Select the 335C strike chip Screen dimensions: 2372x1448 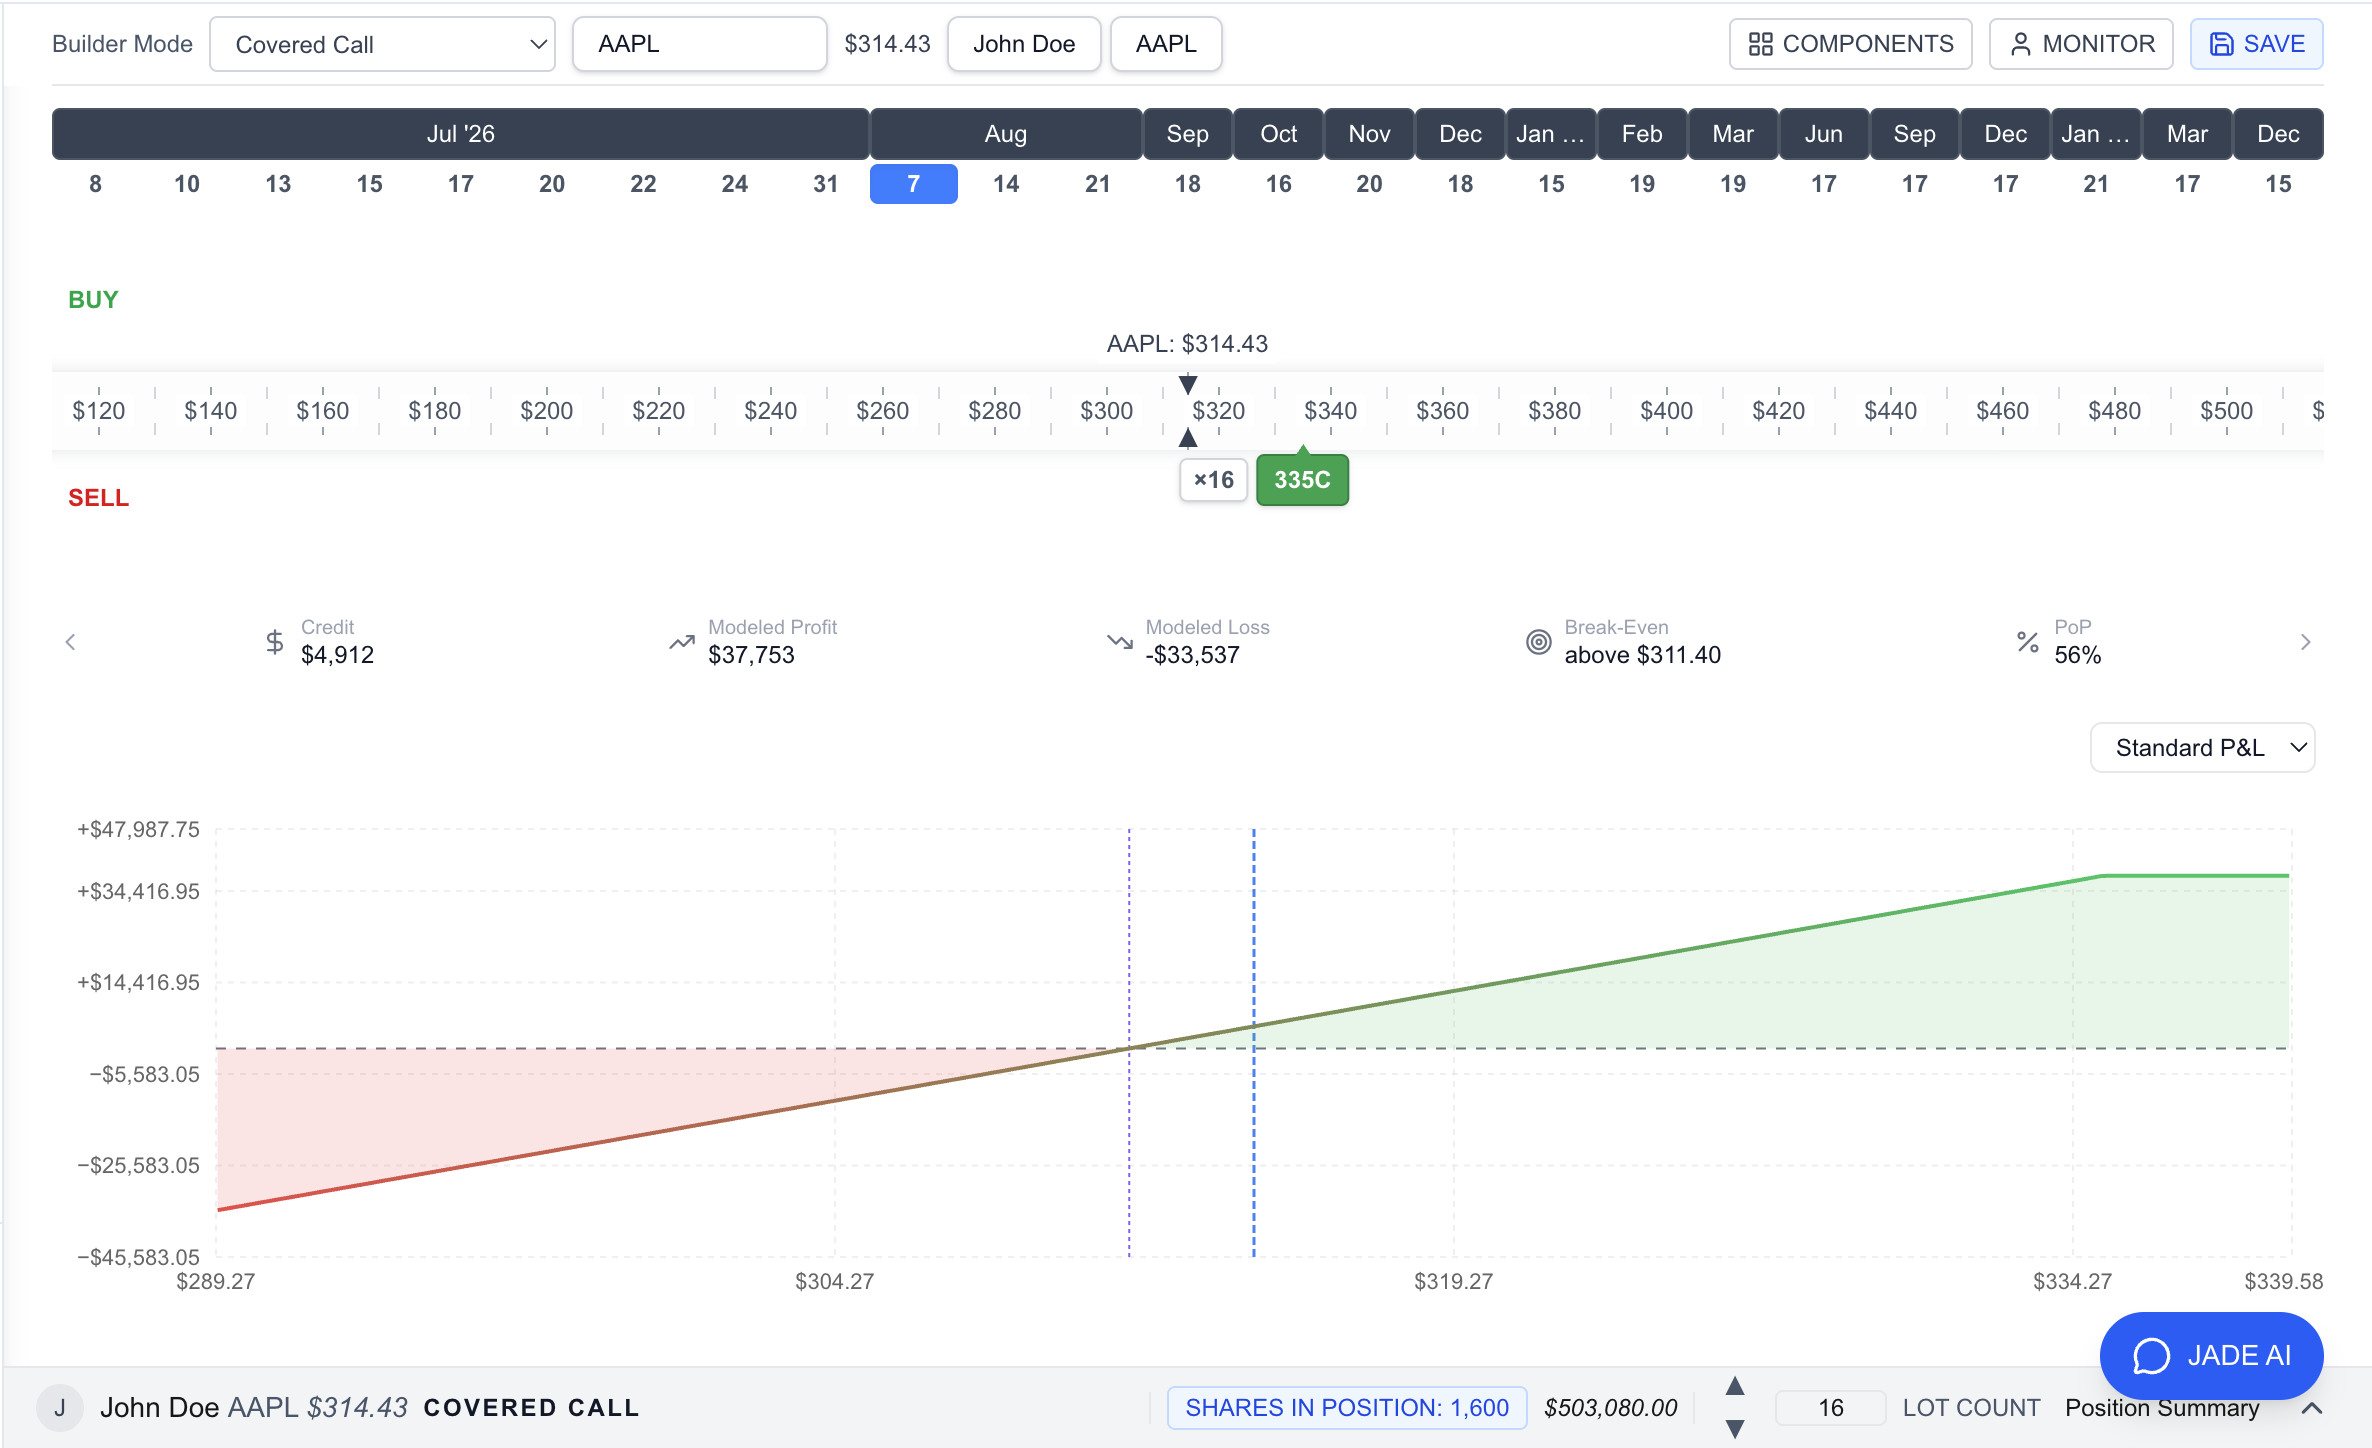[x=1302, y=480]
